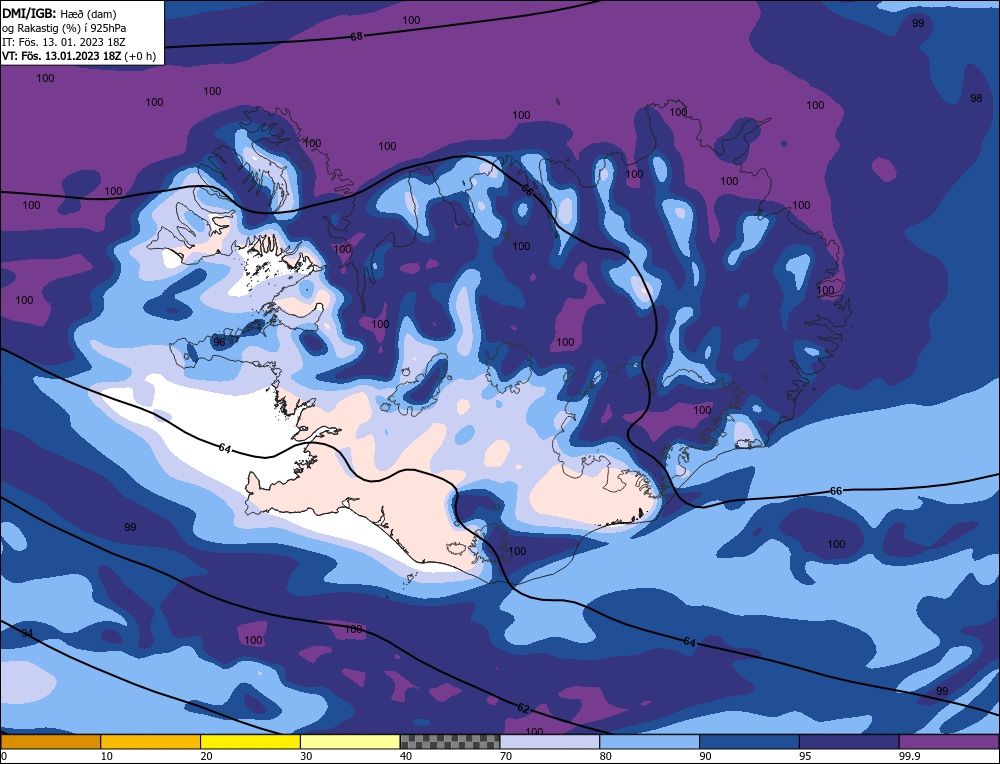
Task: Click the lavender 70-80 legend swatch
Action: point(550,741)
